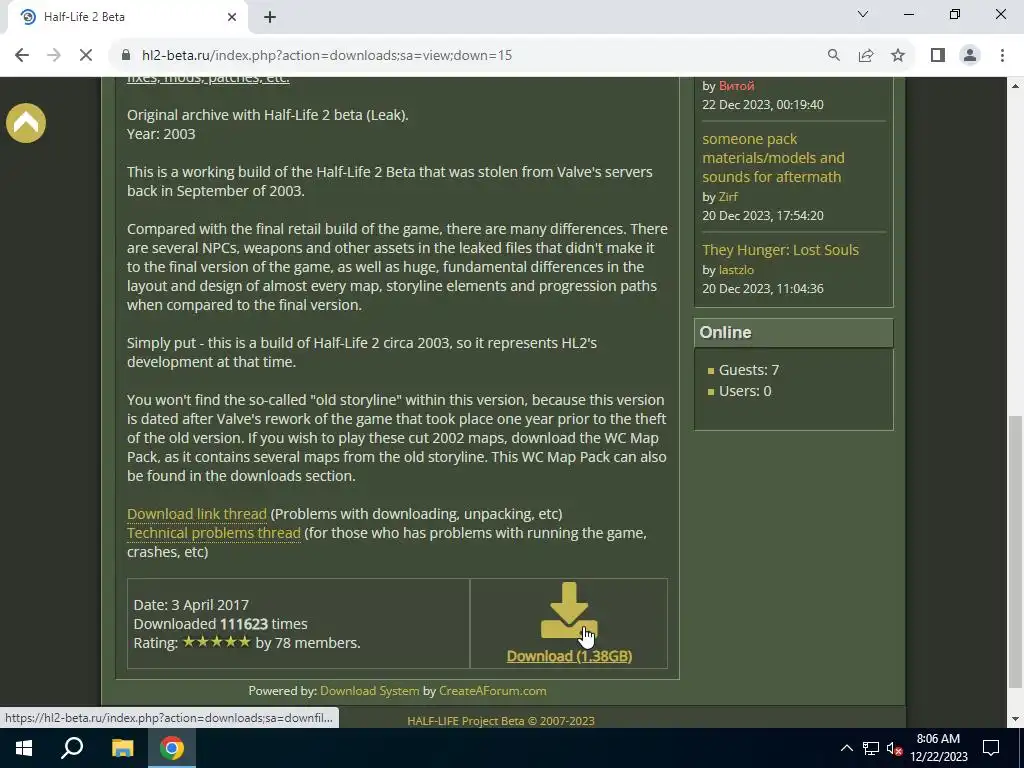
Task: Expand the tab search chevron
Action: tap(863, 14)
